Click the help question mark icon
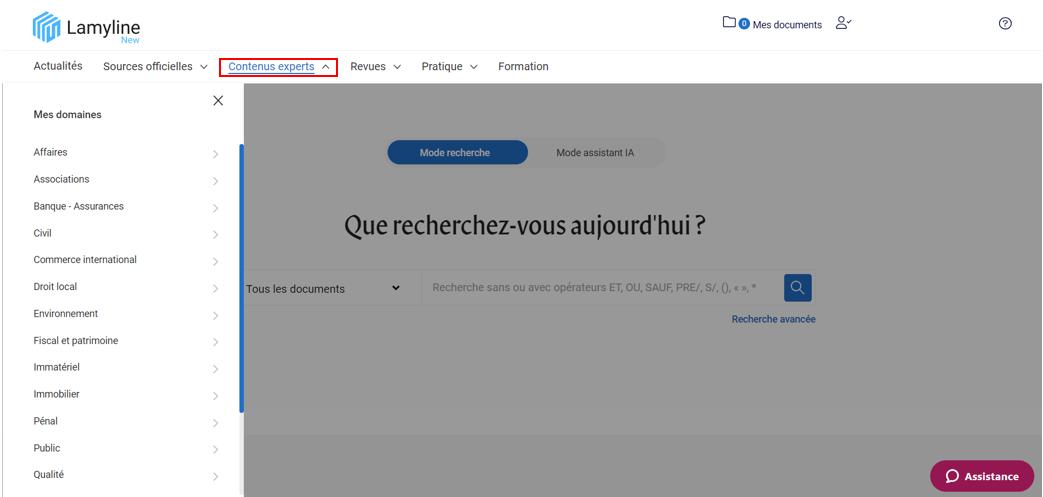 click(1005, 24)
